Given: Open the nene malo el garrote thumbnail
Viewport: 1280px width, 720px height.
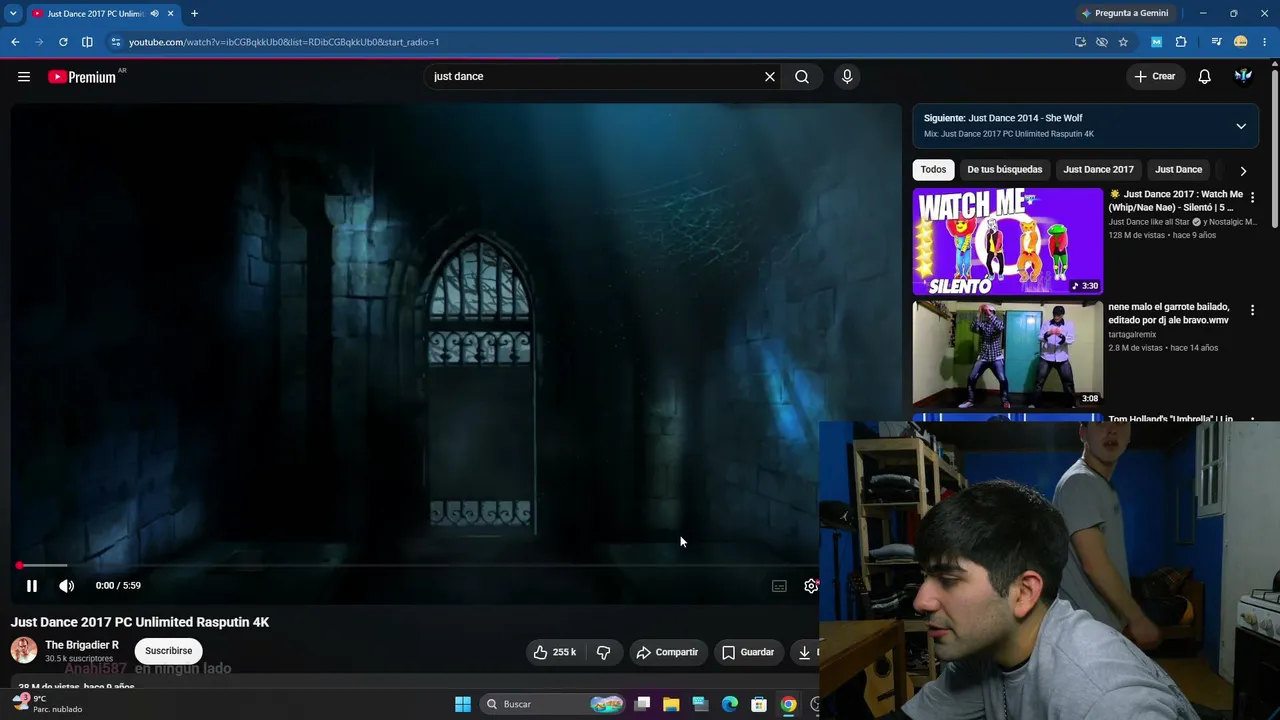Looking at the screenshot, I should click(x=1008, y=355).
